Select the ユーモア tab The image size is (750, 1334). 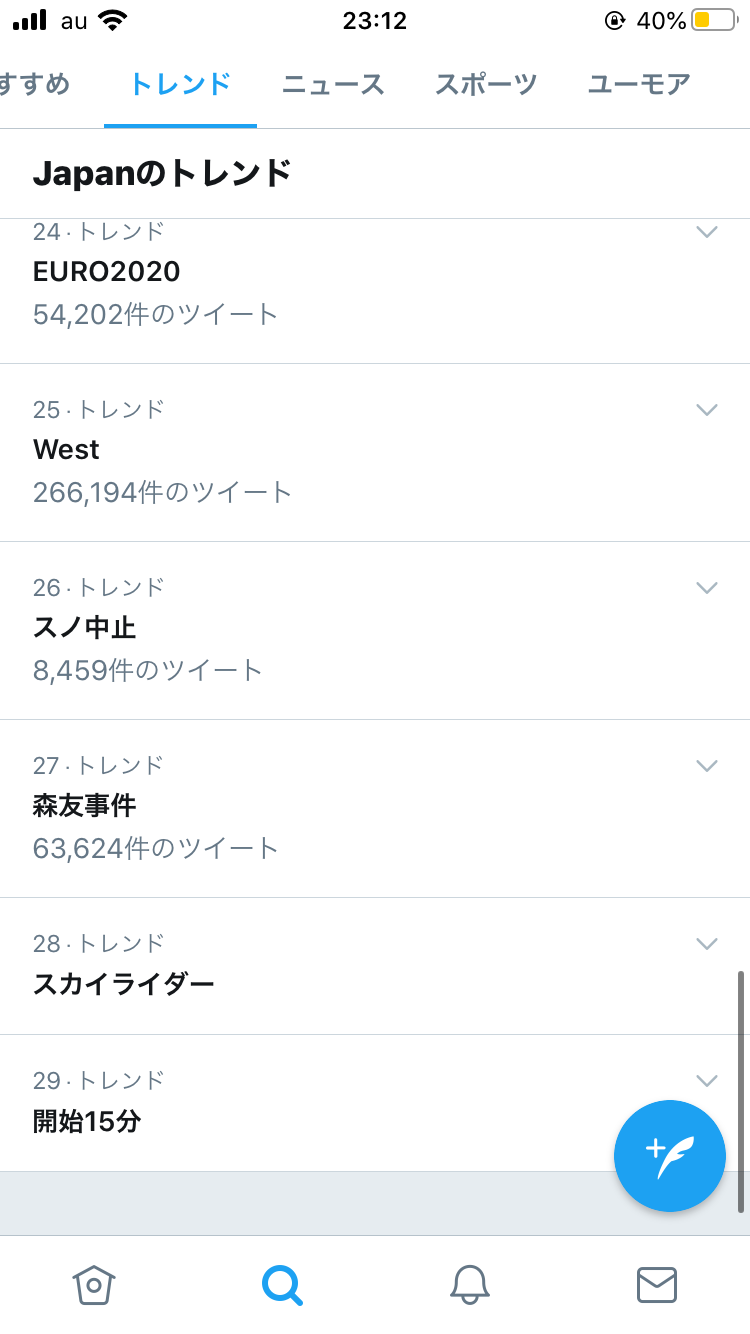click(x=639, y=84)
